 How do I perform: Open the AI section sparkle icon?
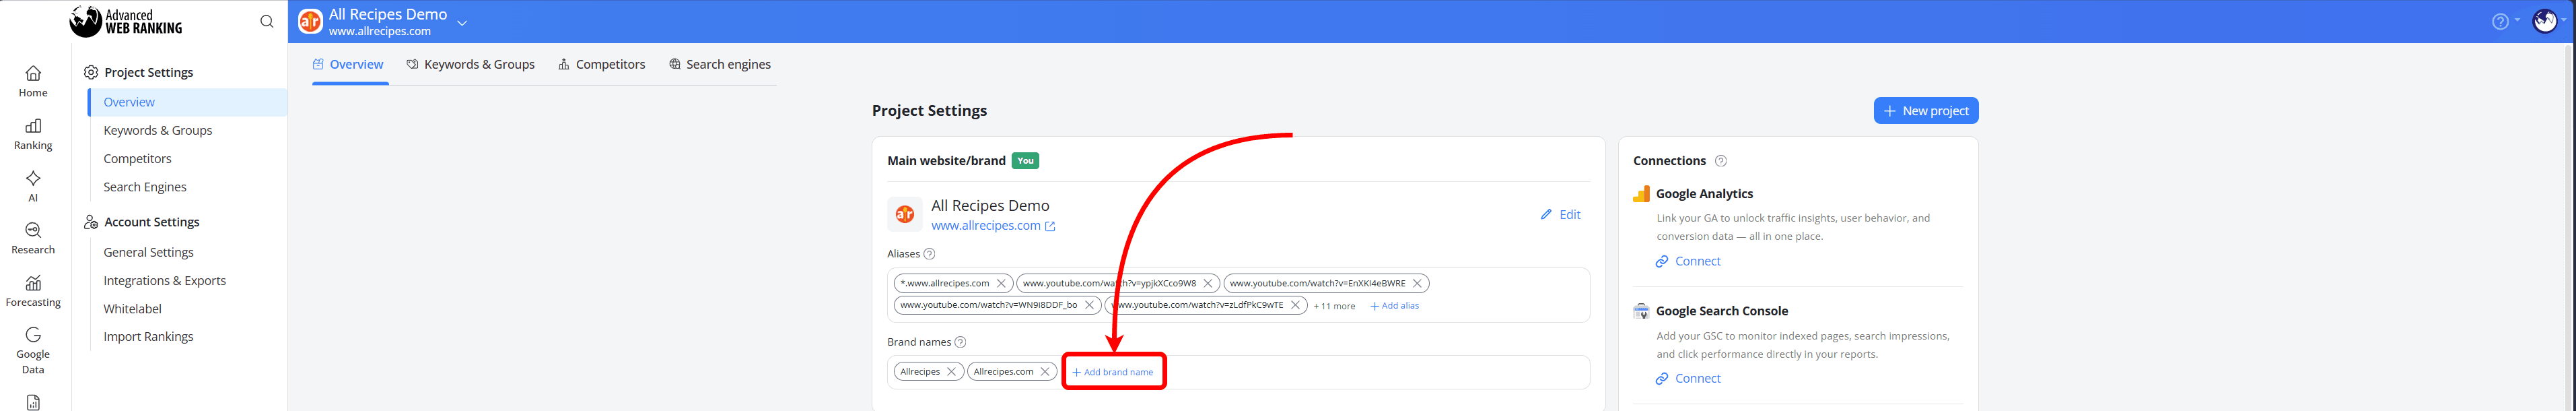33,178
